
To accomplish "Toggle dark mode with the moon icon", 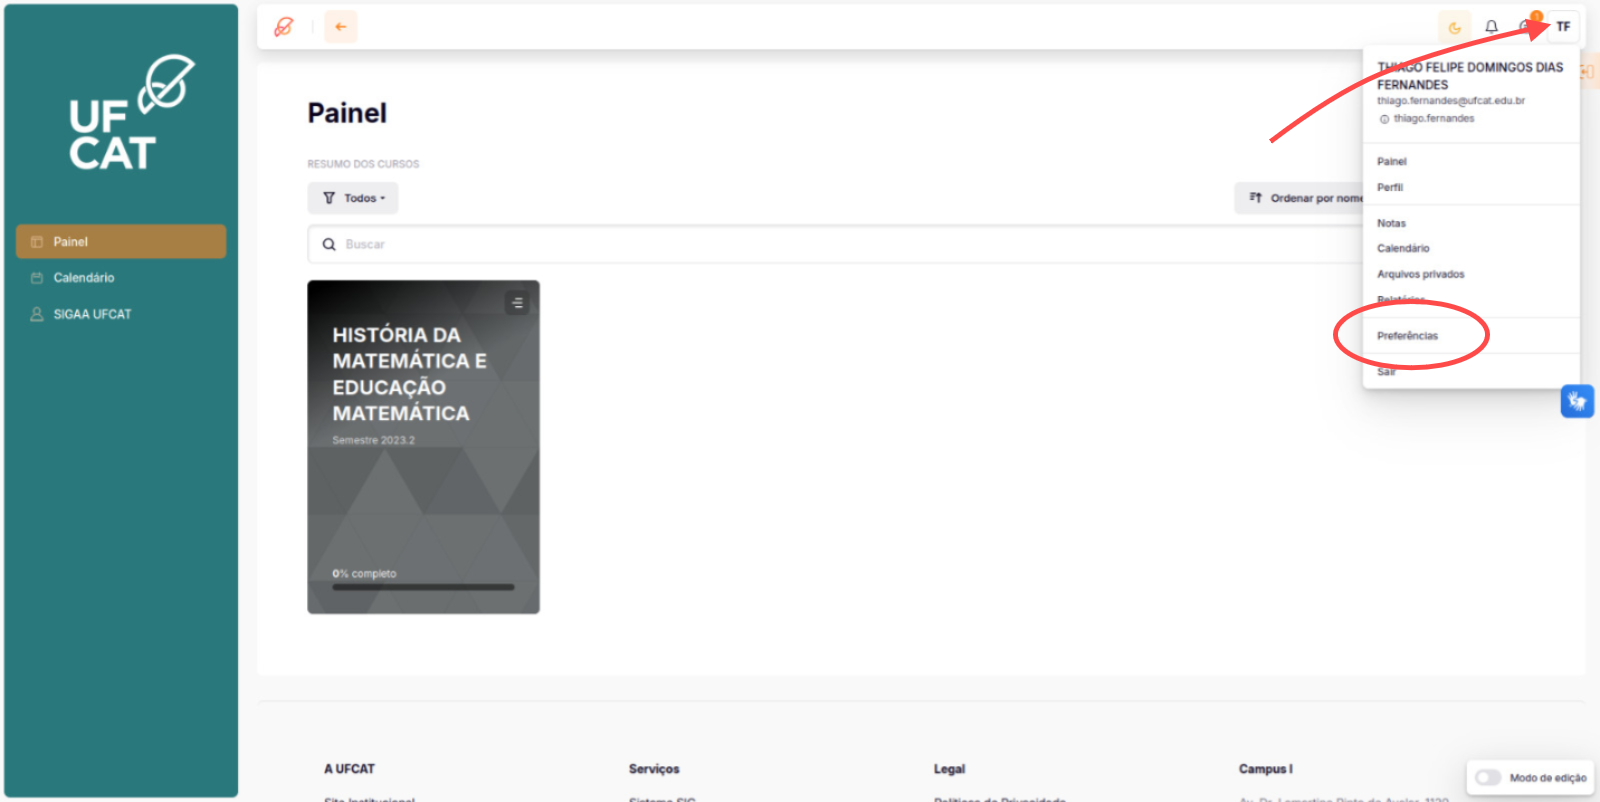I will coord(1455,27).
